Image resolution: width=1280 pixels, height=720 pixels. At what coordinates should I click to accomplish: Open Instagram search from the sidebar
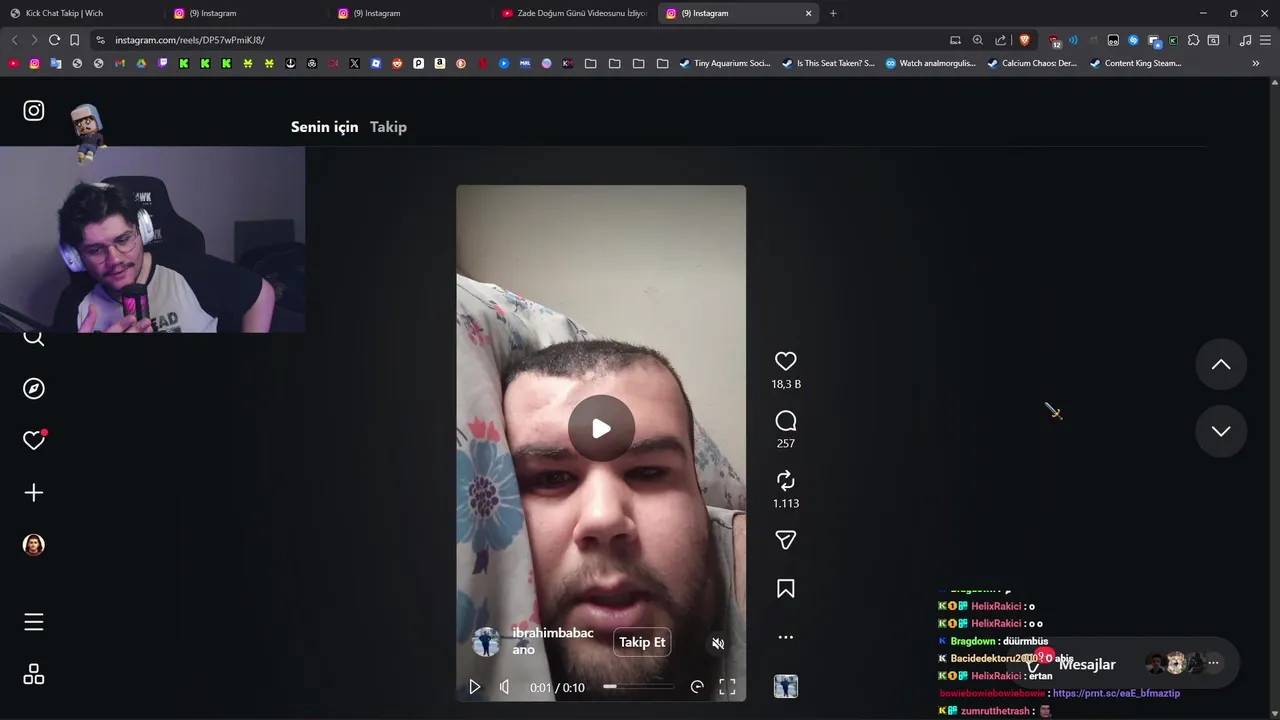34,337
